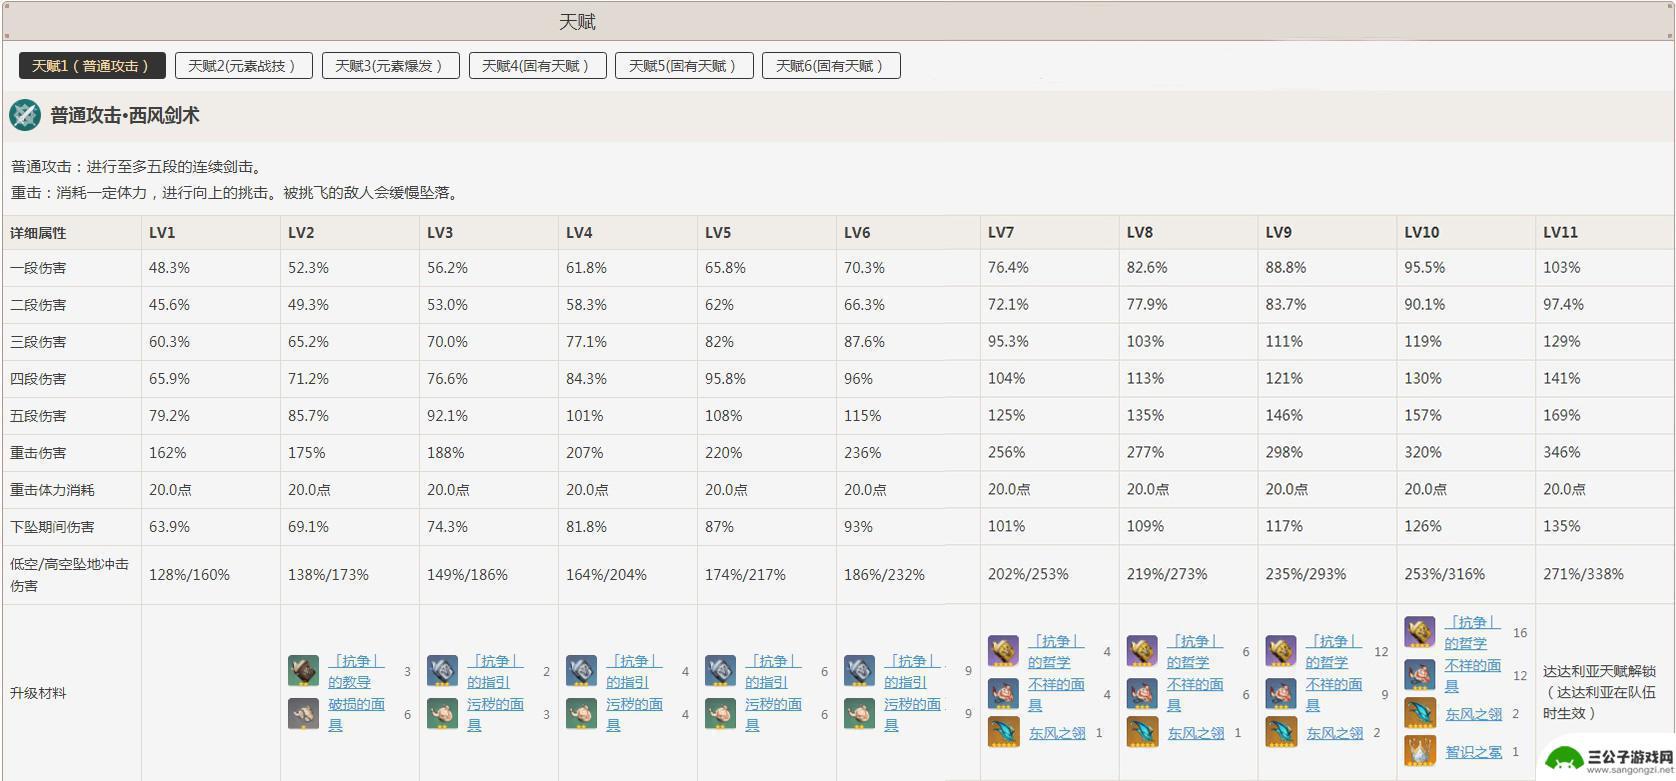Open the 「抗争」的哲学 link in LV7 column
This screenshot has height=781, width=1676.
pos(1056,651)
